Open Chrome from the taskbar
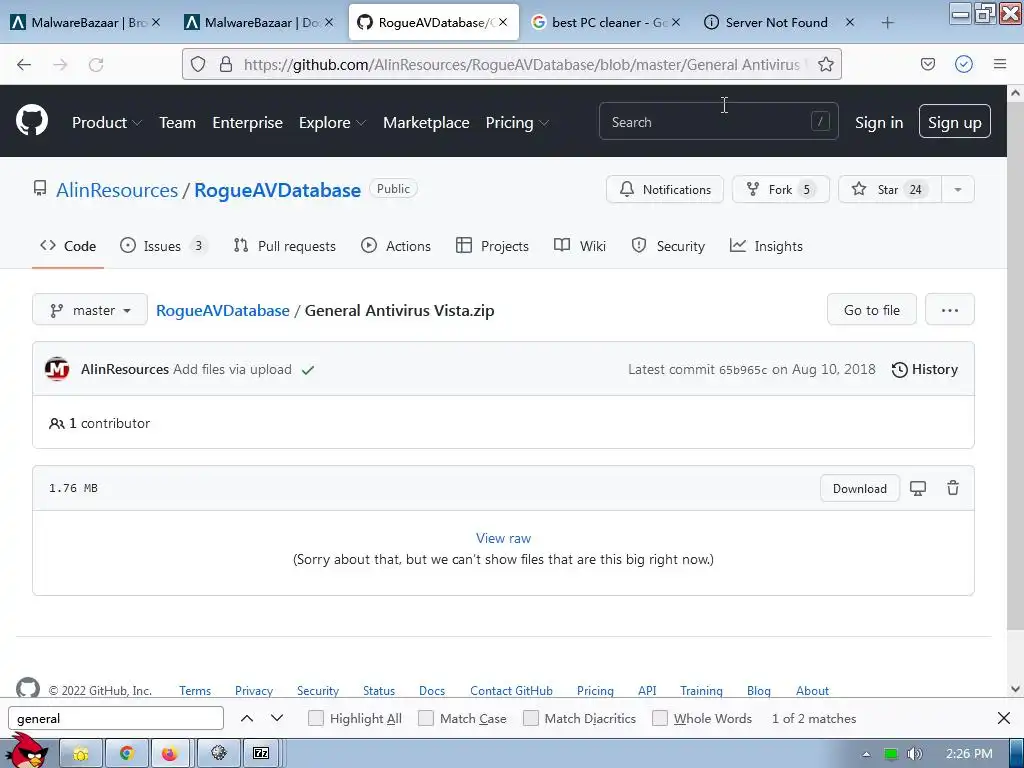Screen dimensions: 1024x768 coord(127,753)
